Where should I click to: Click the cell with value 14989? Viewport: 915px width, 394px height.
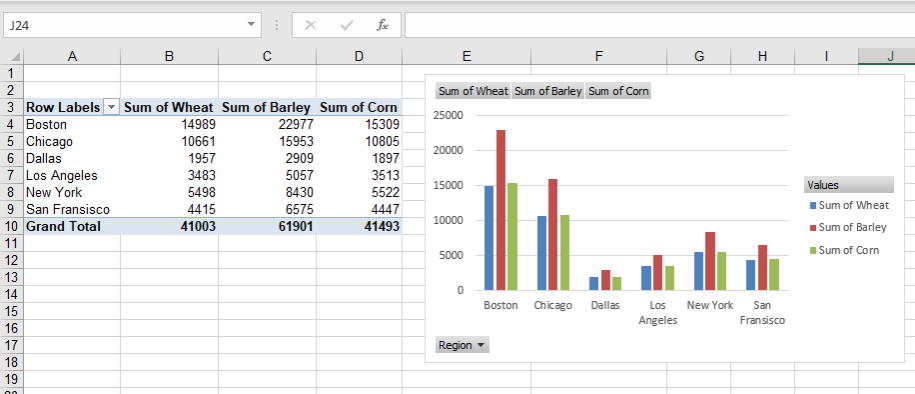coord(169,124)
